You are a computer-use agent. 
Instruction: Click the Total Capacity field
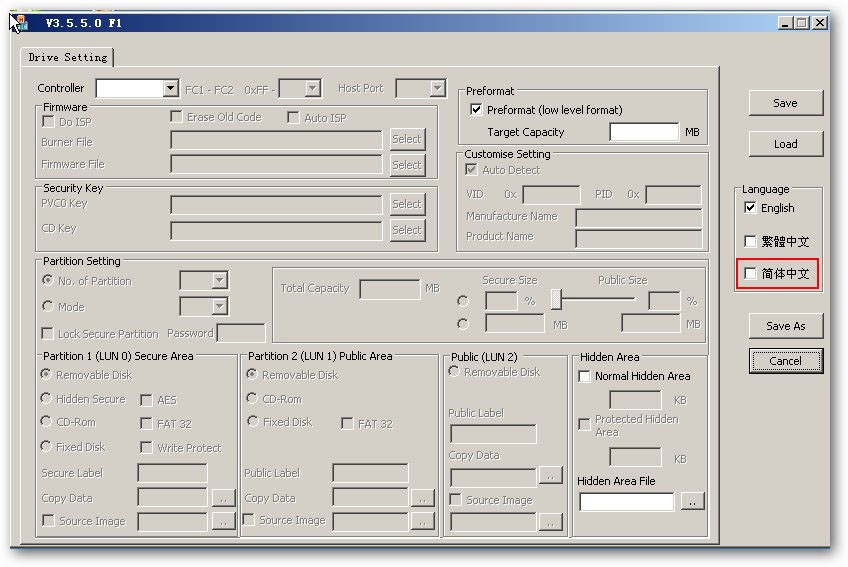coord(389,289)
